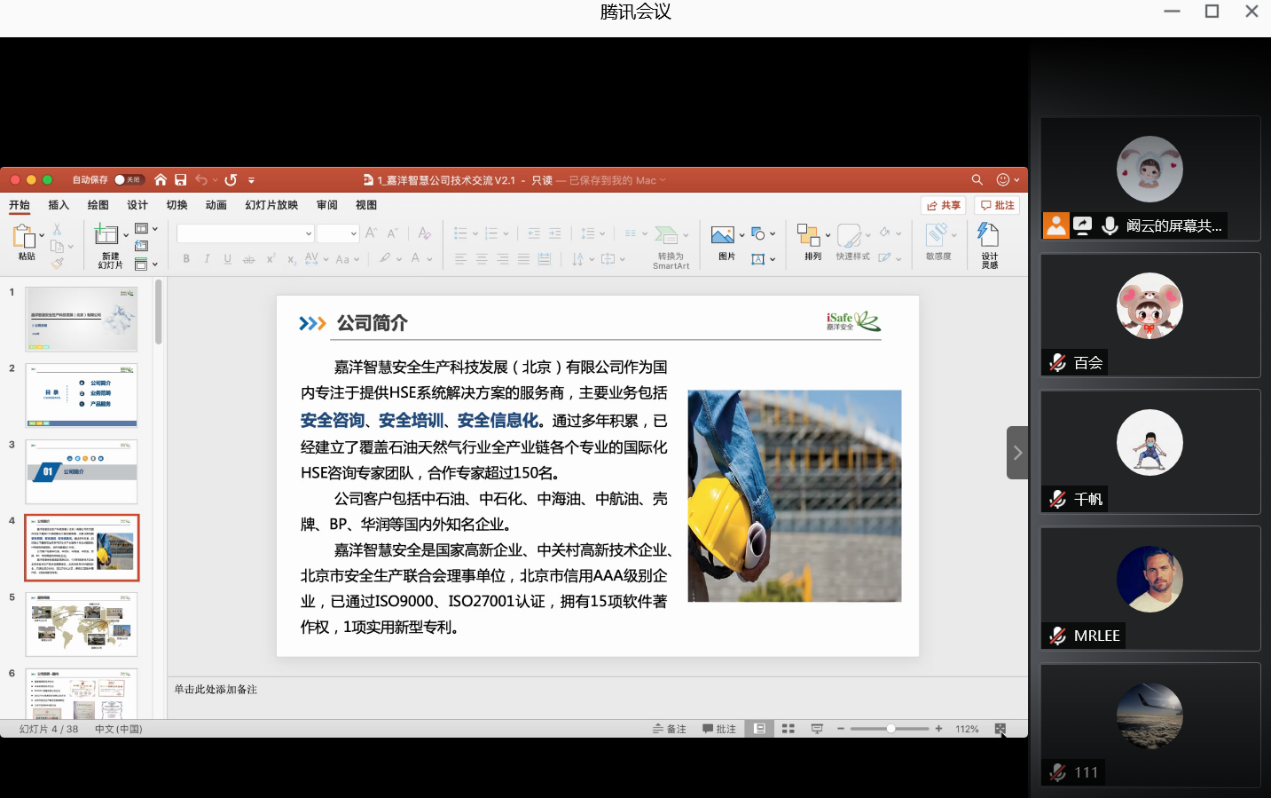
Task: Click the red 共享 (Share) button
Action: (944, 204)
